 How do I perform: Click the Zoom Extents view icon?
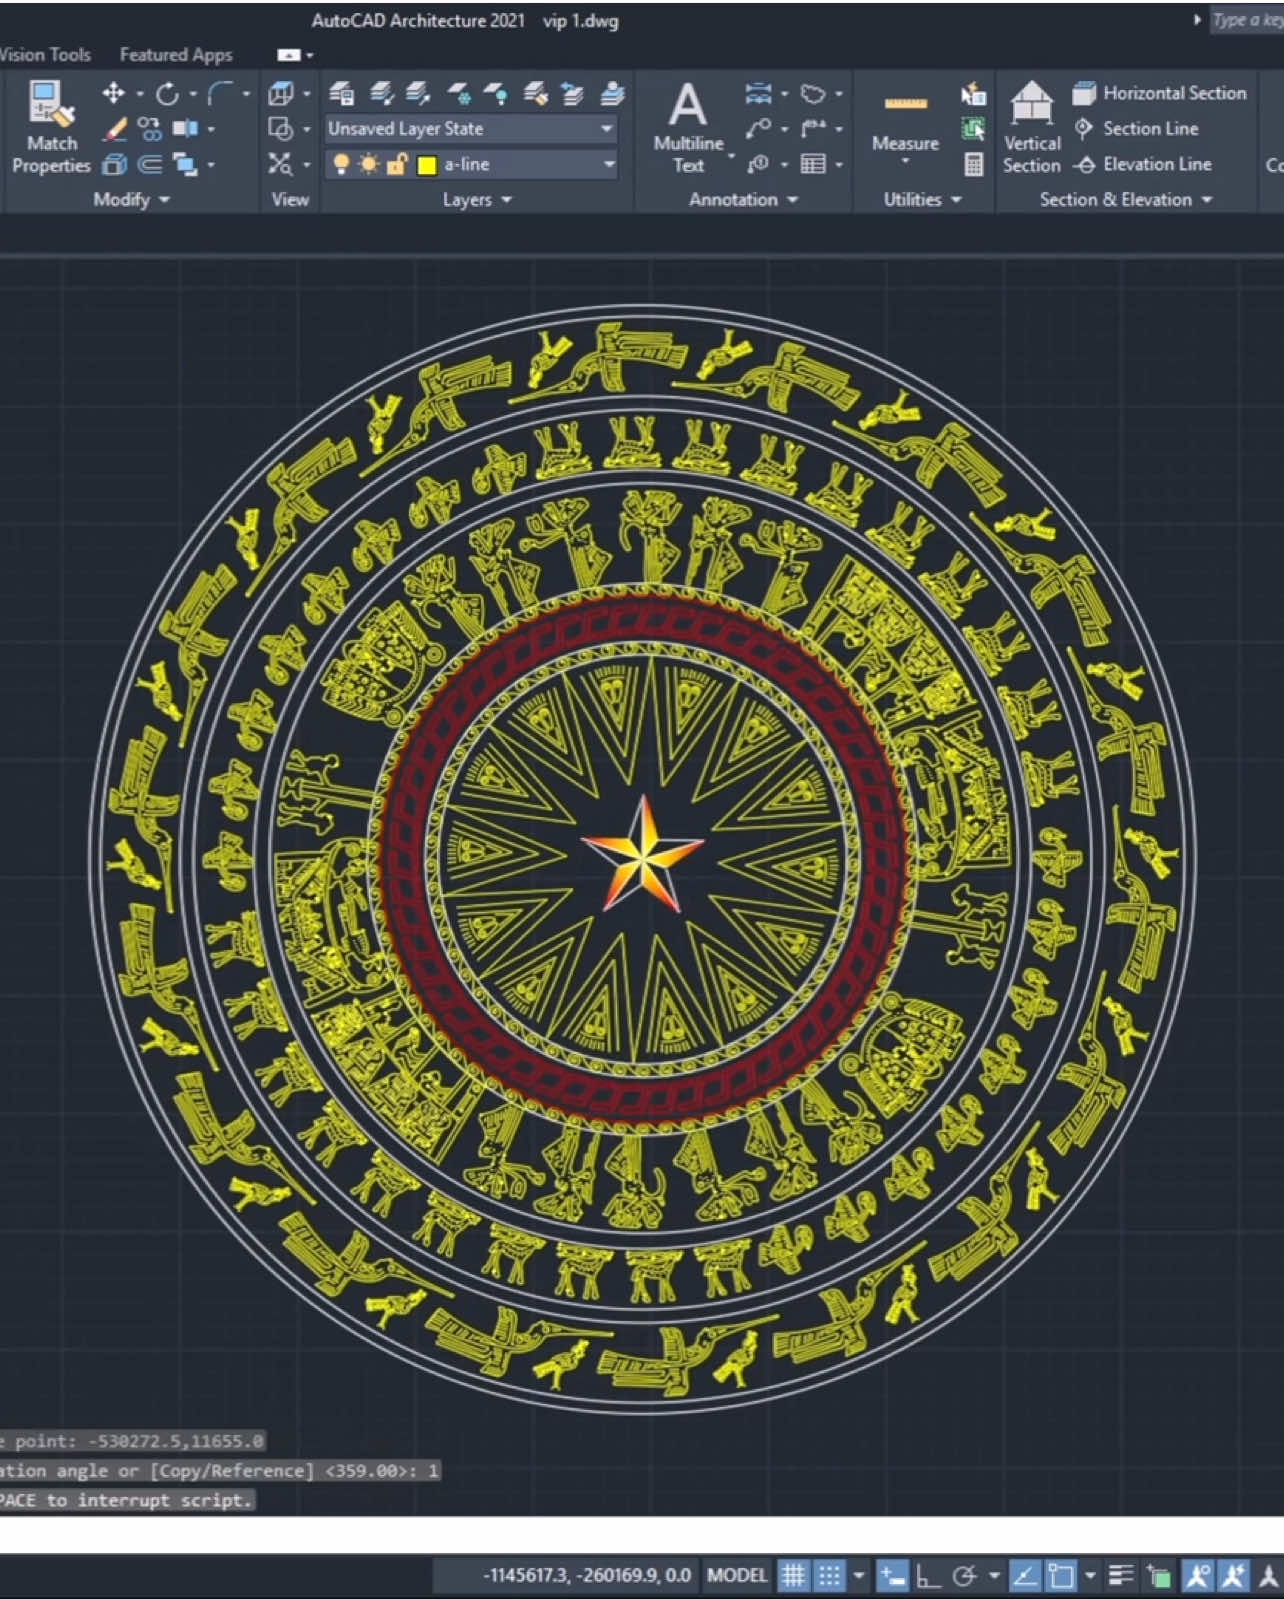coord(280,164)
